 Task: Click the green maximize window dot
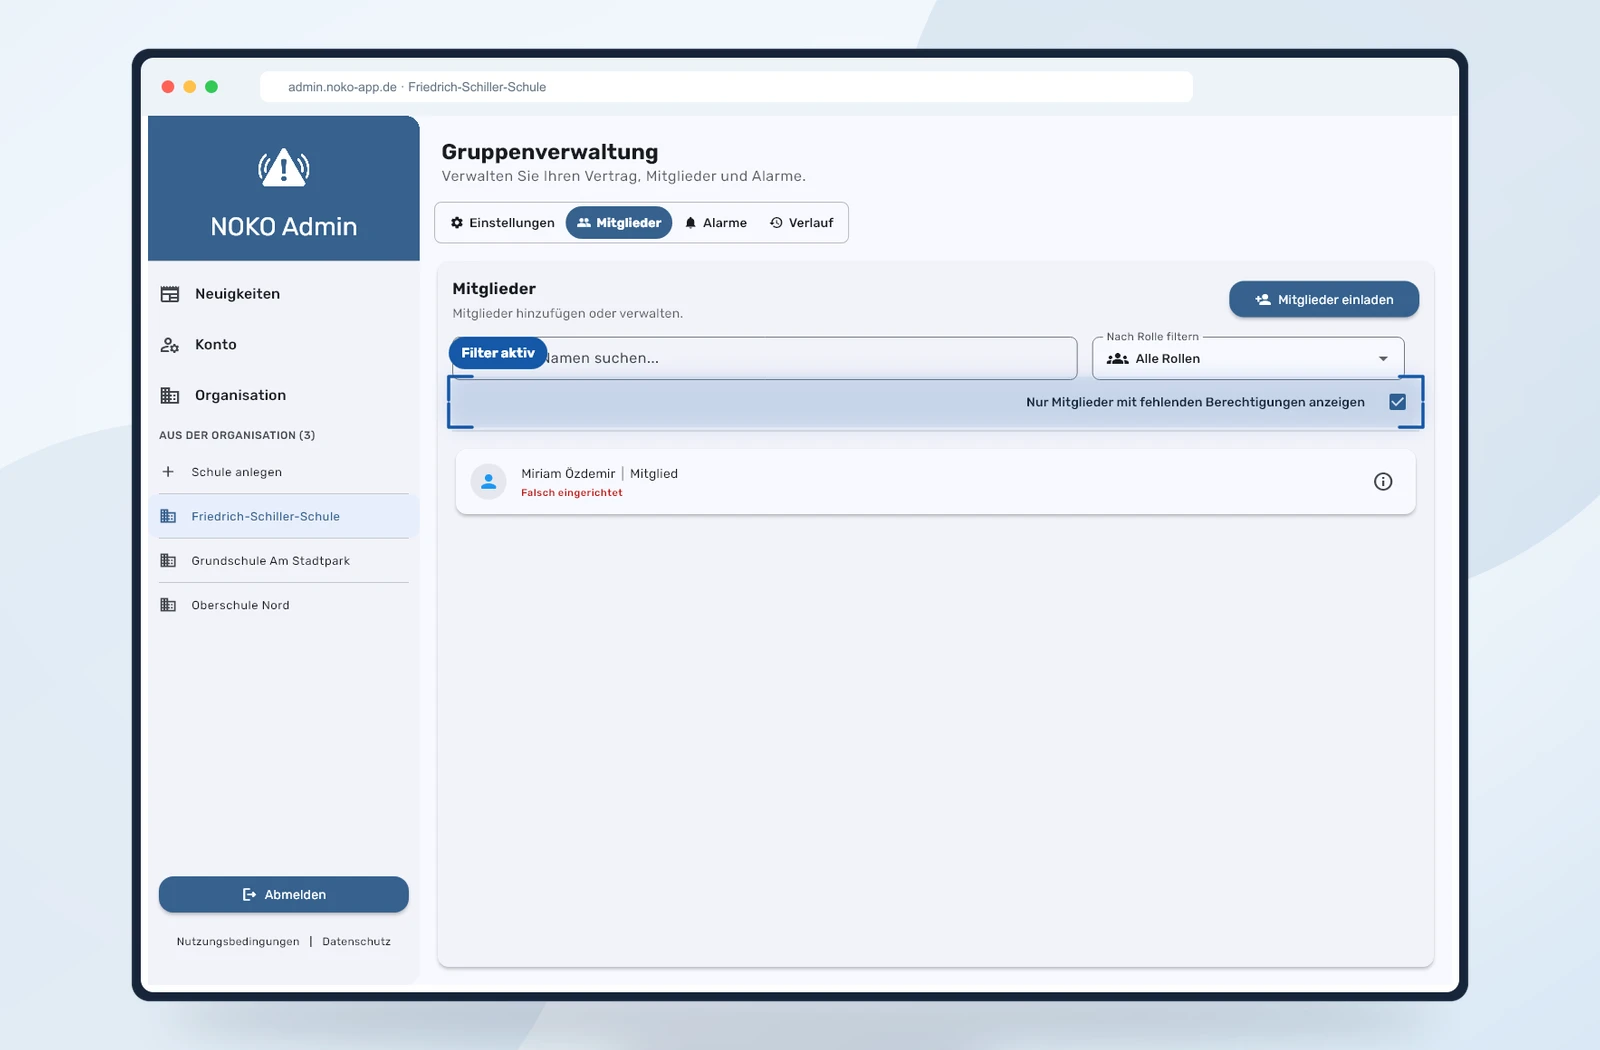coord(212,87)
